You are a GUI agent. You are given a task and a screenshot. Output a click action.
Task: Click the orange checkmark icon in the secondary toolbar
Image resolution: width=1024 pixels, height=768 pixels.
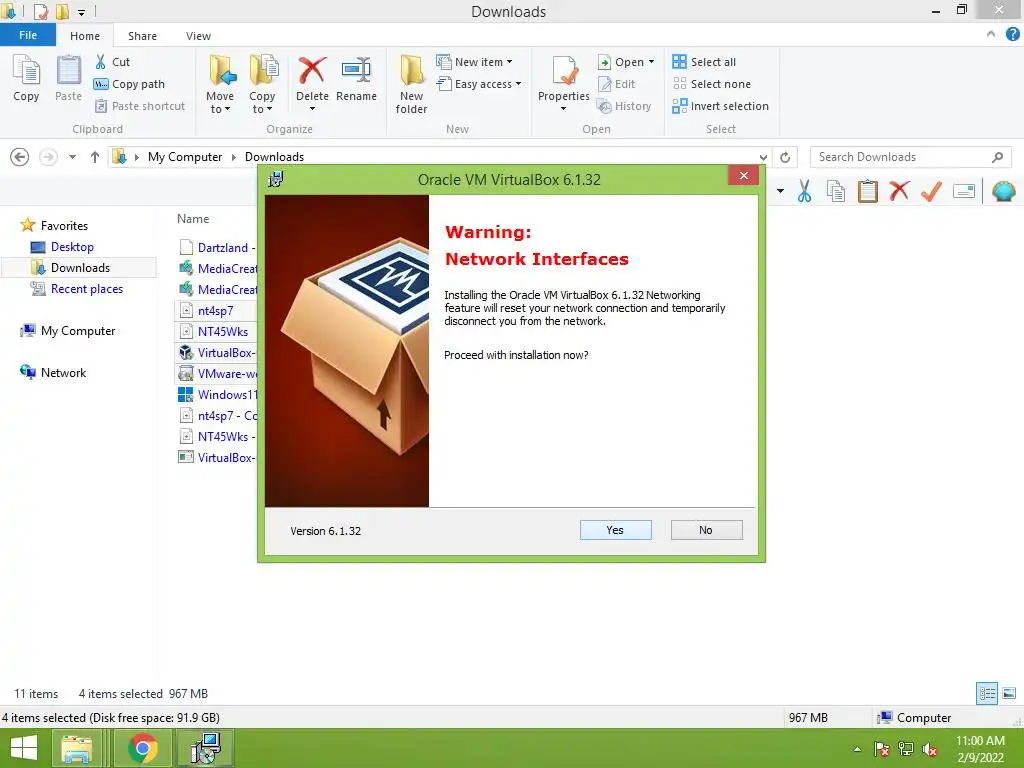coord(931,191)
